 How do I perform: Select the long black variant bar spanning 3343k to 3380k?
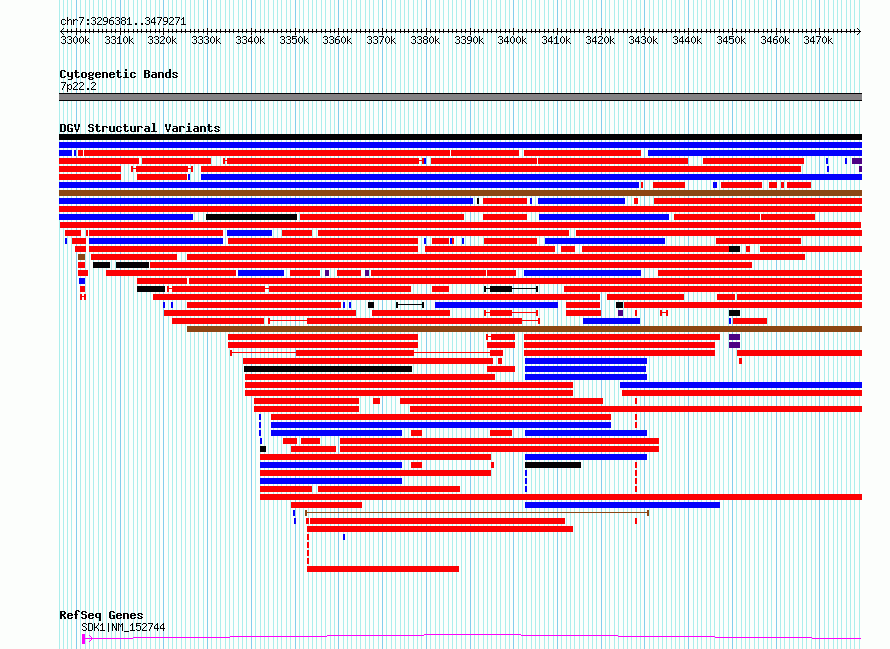(x=328, y=369)
